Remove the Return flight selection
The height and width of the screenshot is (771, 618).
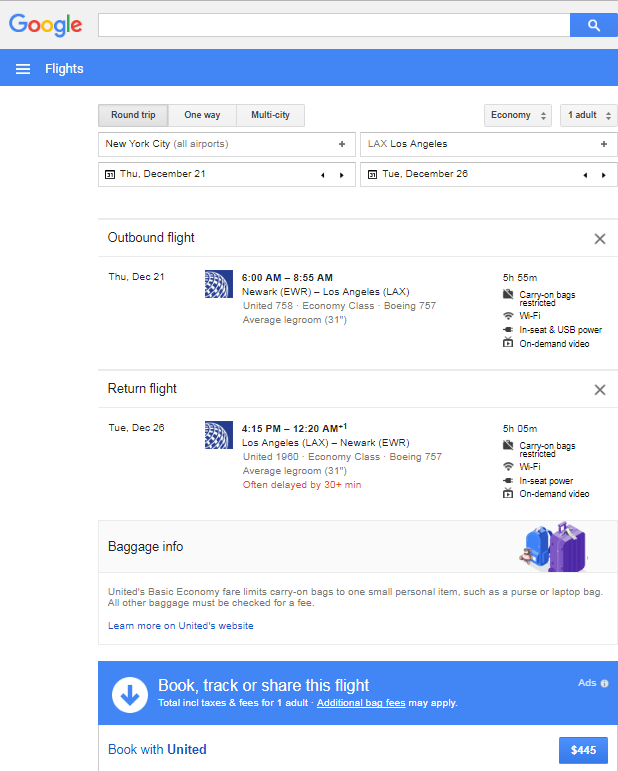click(x=600, y=390)
